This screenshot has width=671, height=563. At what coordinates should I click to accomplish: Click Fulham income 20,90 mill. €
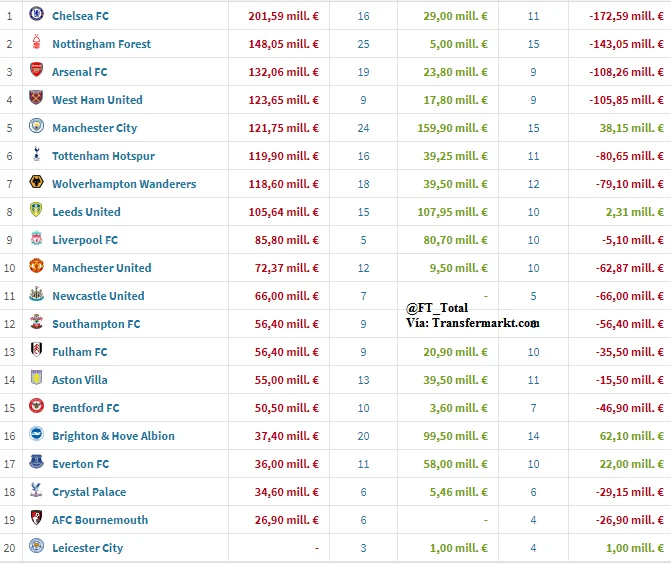point(455,352)
